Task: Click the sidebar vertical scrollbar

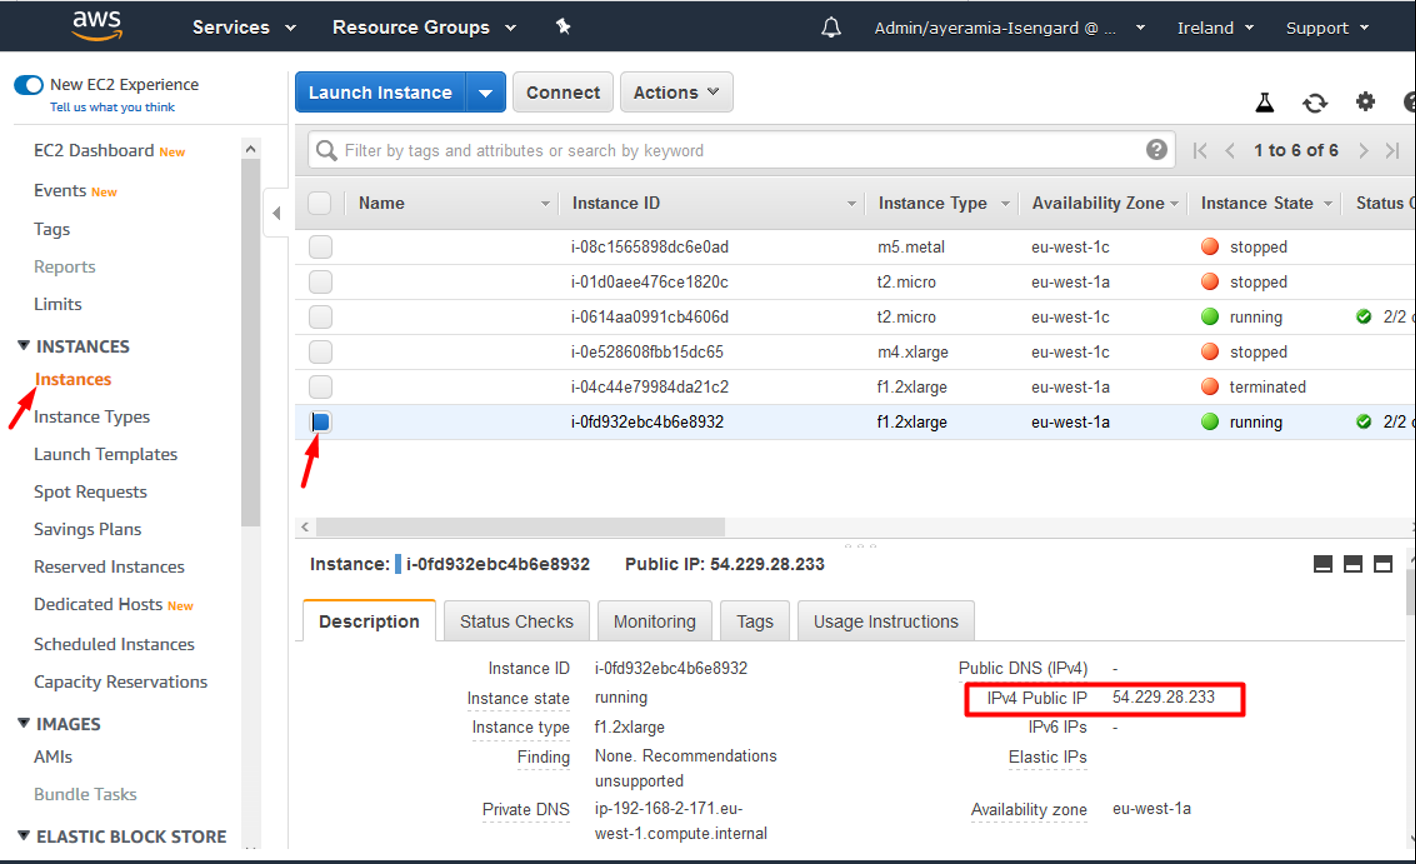Action: coord(251,343)
